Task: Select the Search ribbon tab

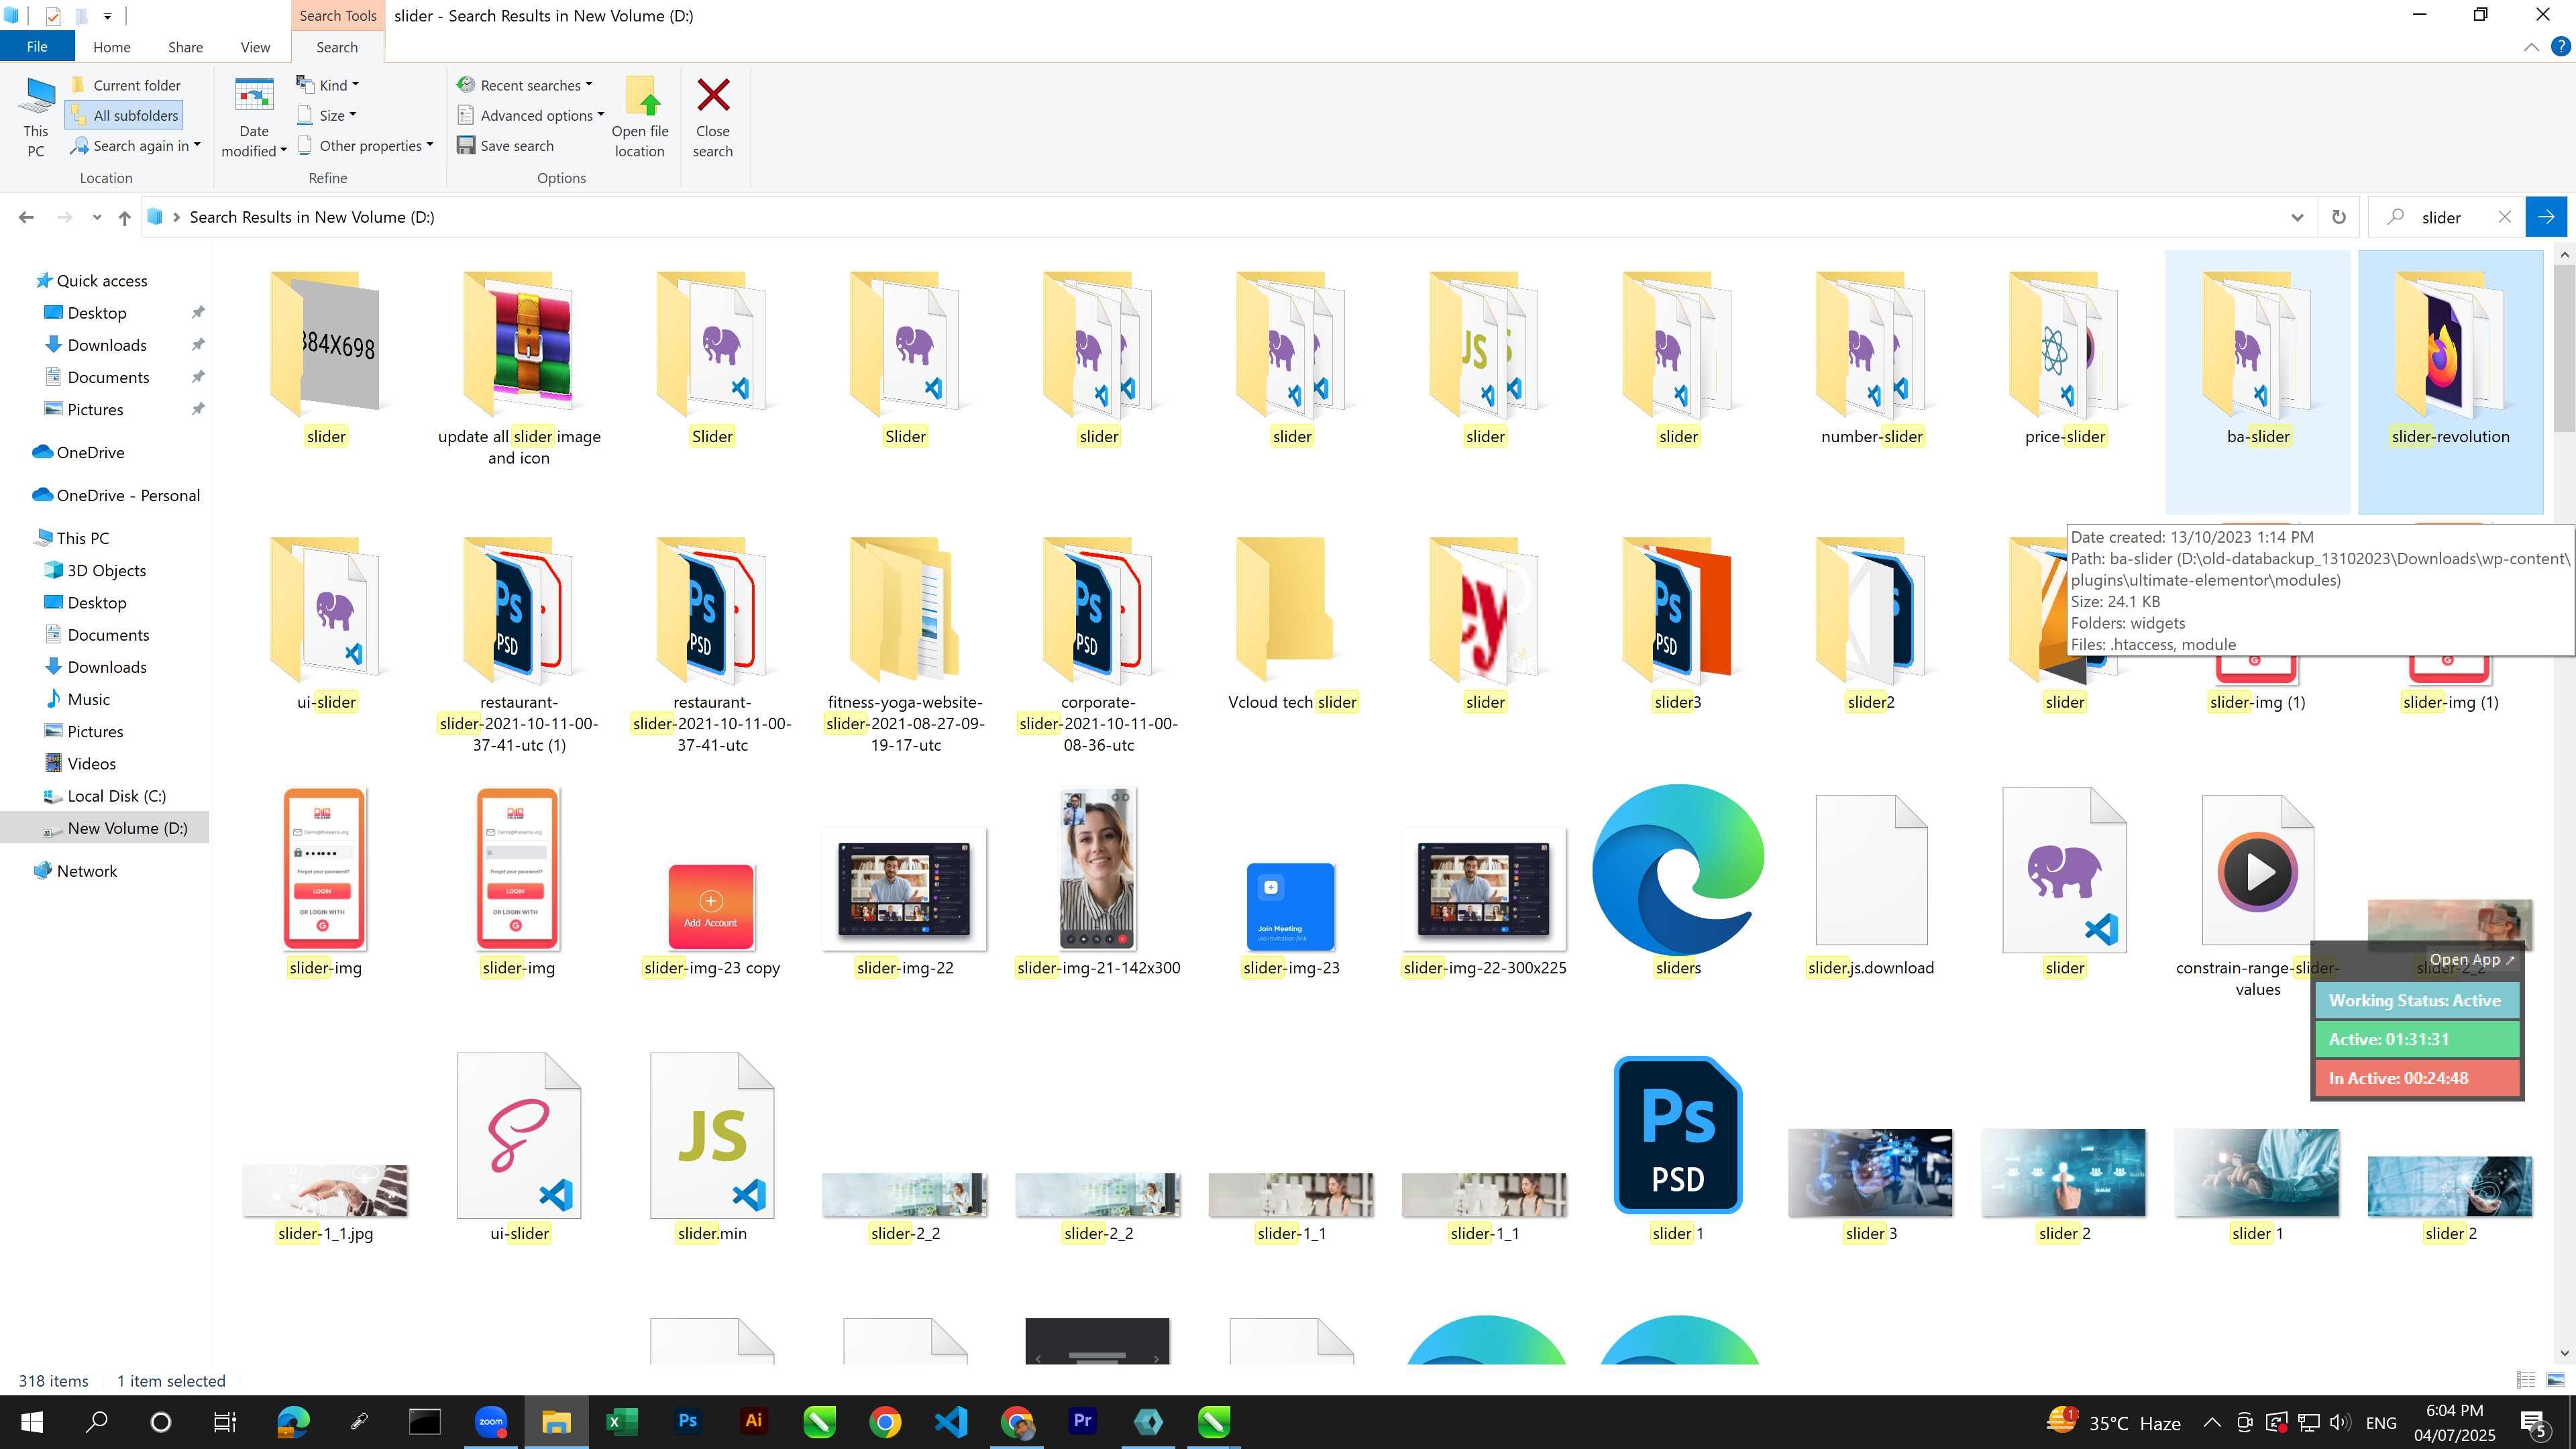Action: 337,47
